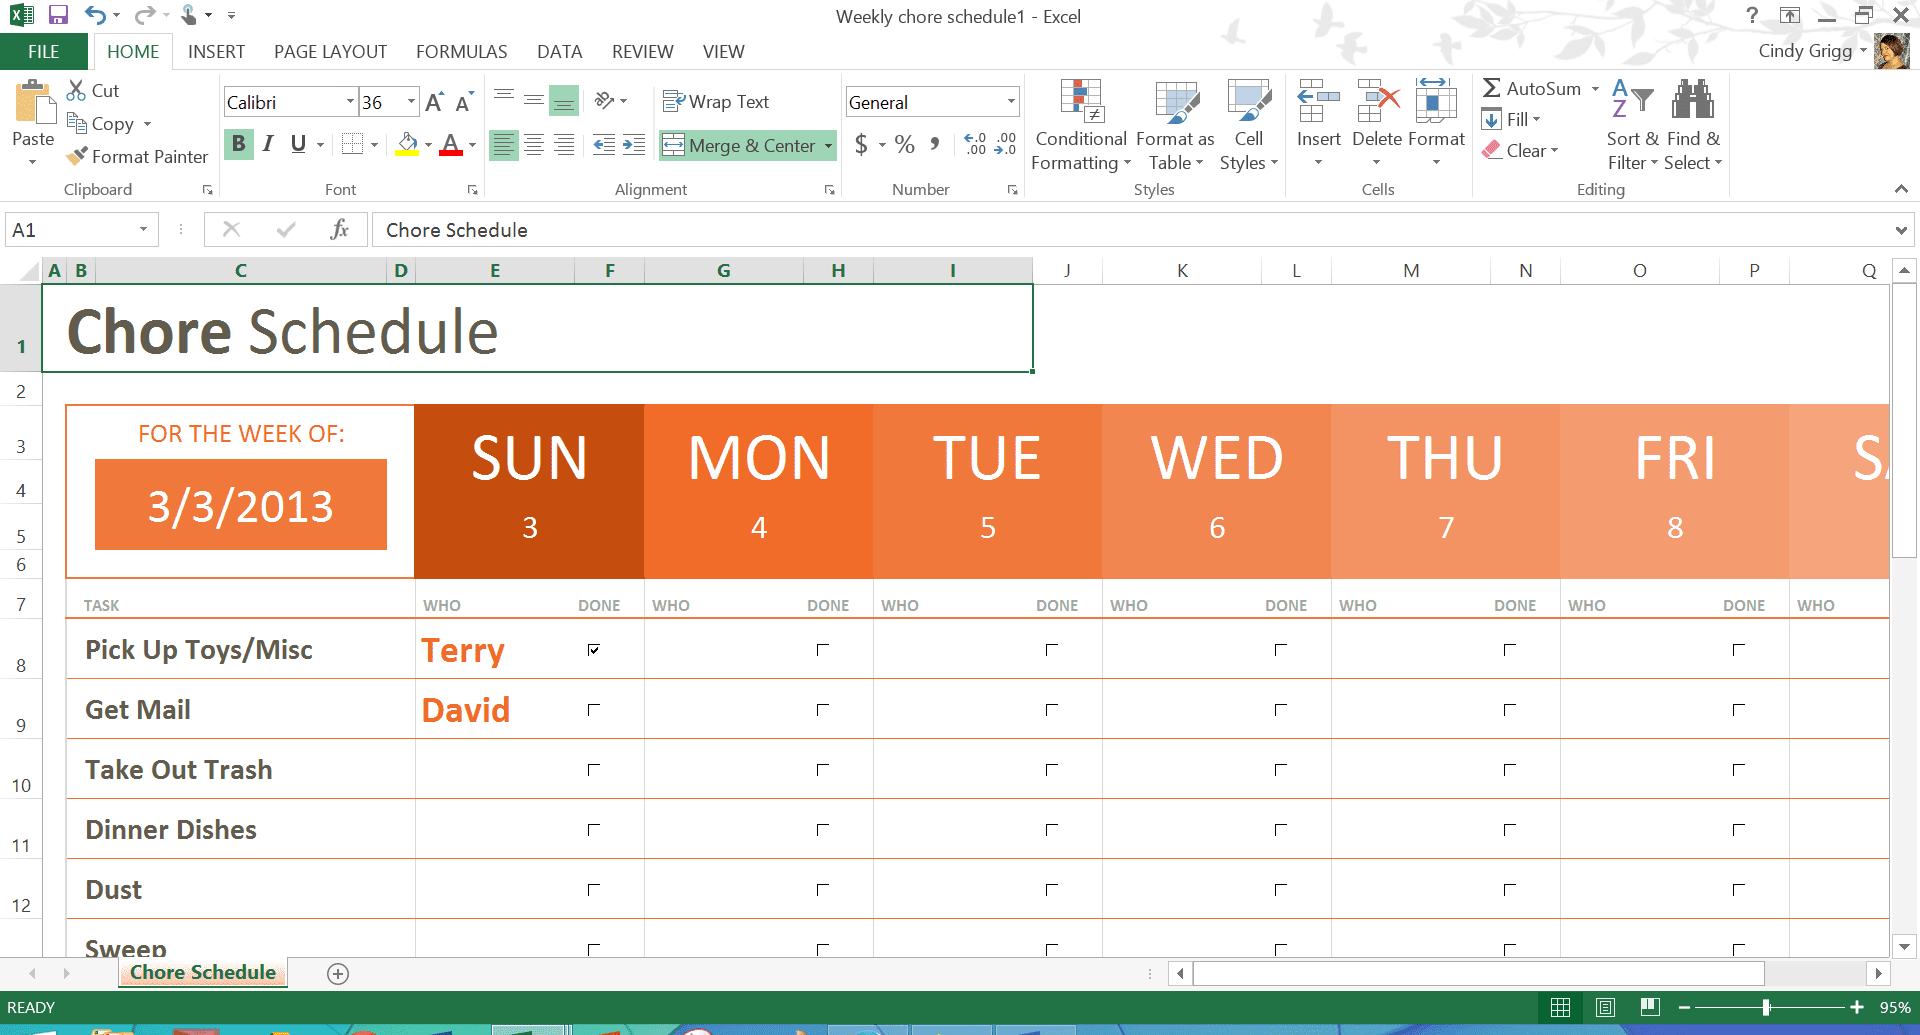The height and width of the screenshot is (1035, 1920).
Task: Check David's done box for Sunday
Action: (594, 709)
